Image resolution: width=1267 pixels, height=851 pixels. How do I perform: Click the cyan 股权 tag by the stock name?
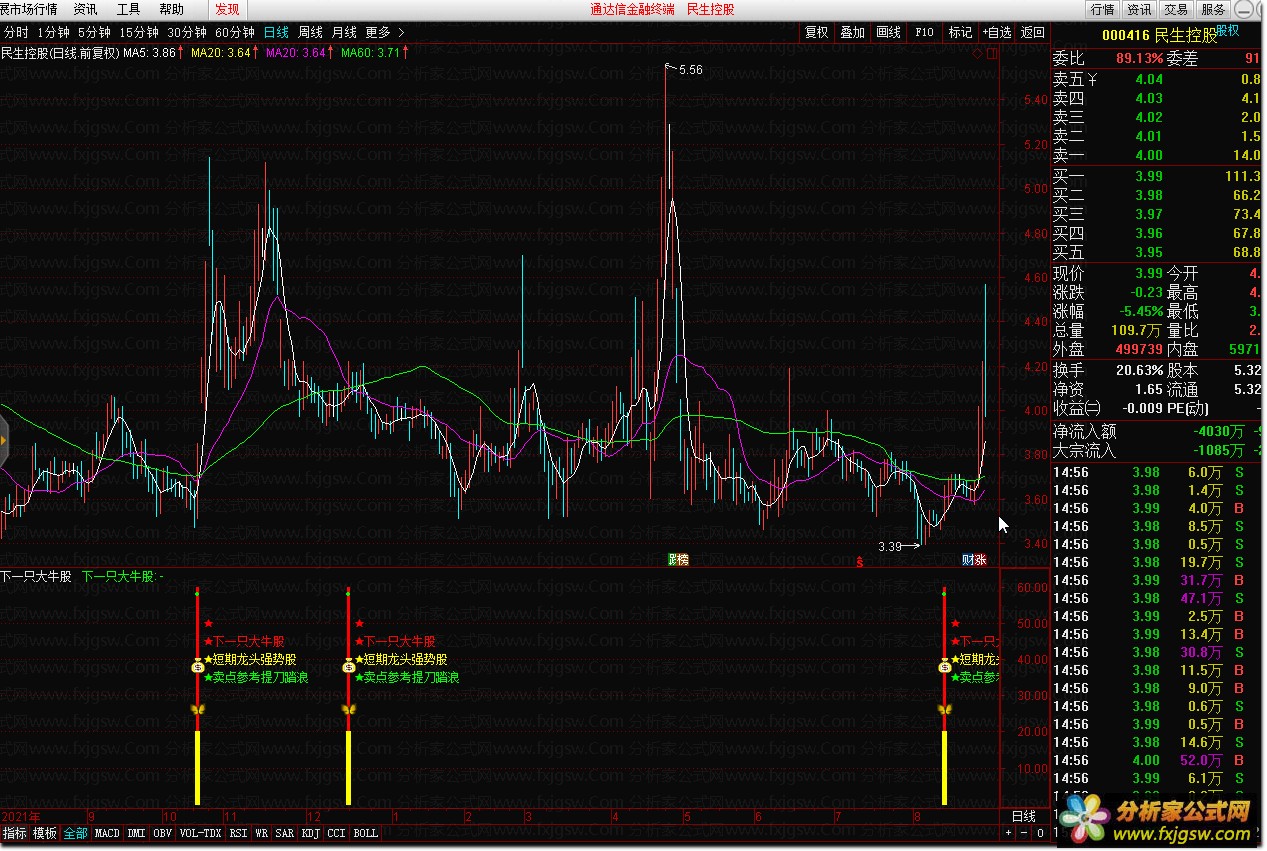coord(1228,30)
